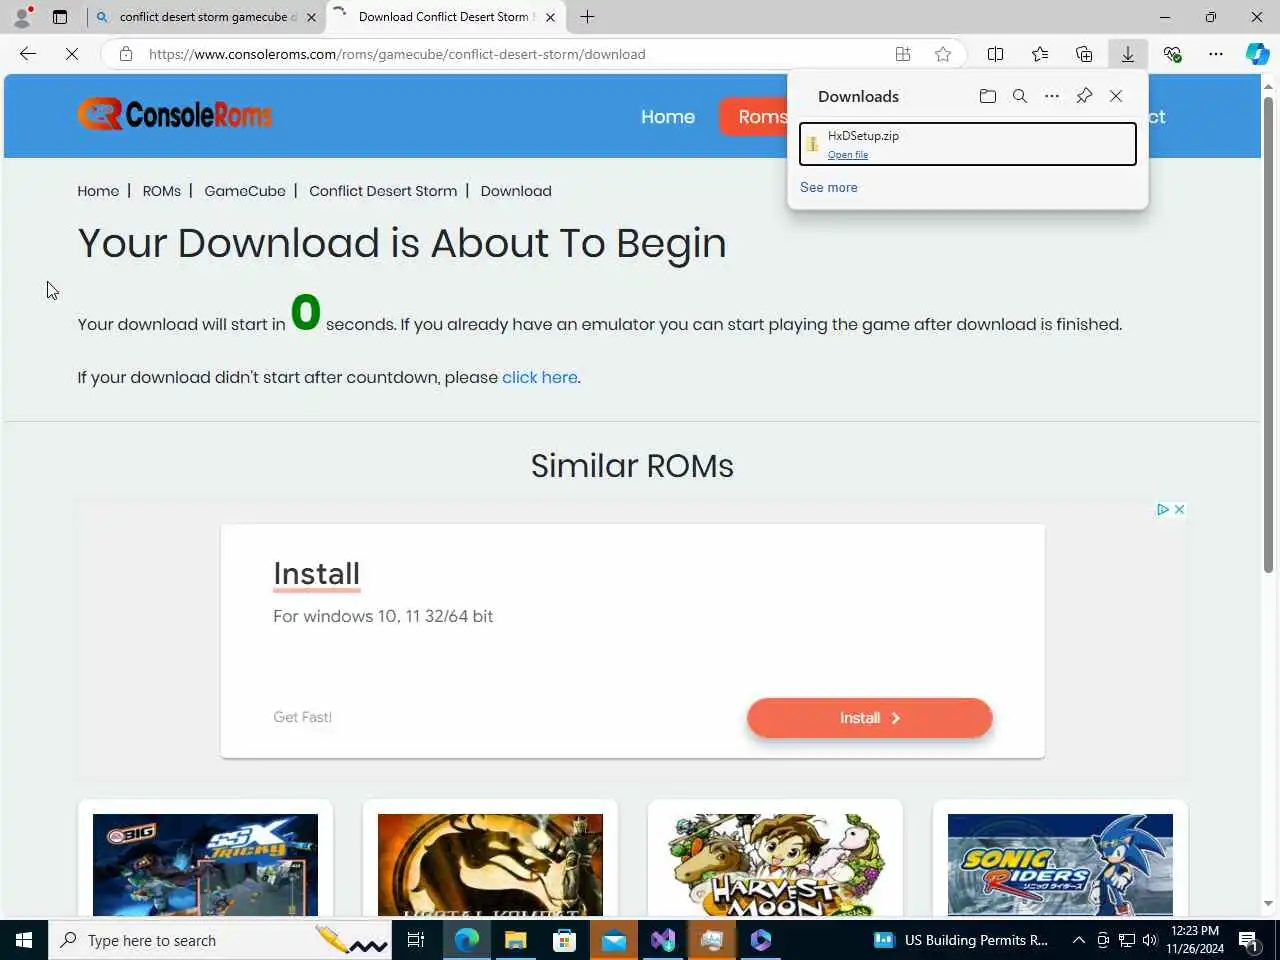Open Task View on the taskbar
This screenshot has height=960, width=1280.
pos(416,940)
